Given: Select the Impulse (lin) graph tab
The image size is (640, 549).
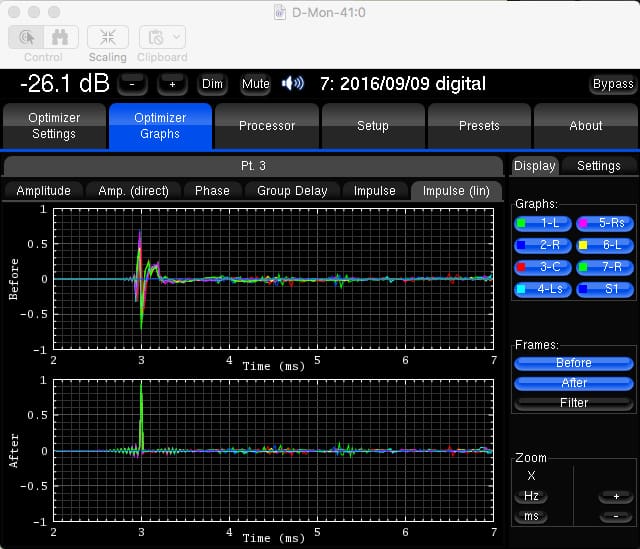Looking at the screenshot, I should [456, 191].
